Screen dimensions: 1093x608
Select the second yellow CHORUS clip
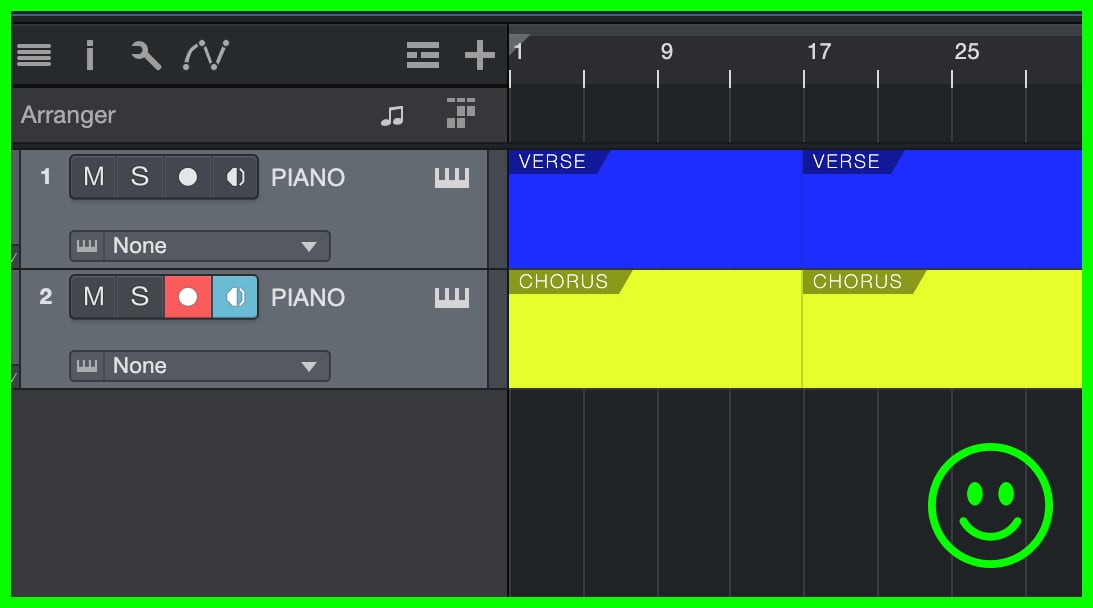(940, 335)
